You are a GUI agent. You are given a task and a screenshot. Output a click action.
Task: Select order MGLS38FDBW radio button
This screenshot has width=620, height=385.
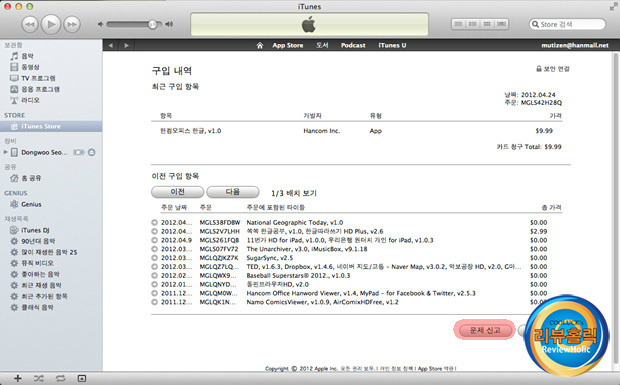[154, 223]
